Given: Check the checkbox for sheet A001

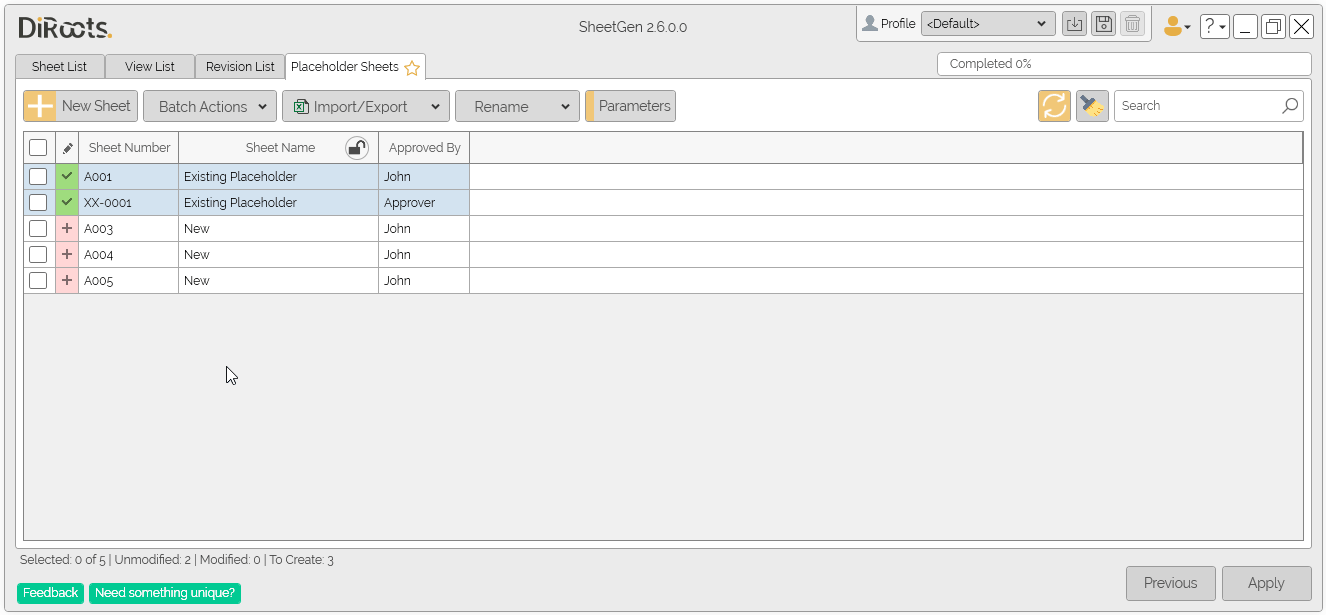Looking at the screenshot, I should tap(38, 177).
